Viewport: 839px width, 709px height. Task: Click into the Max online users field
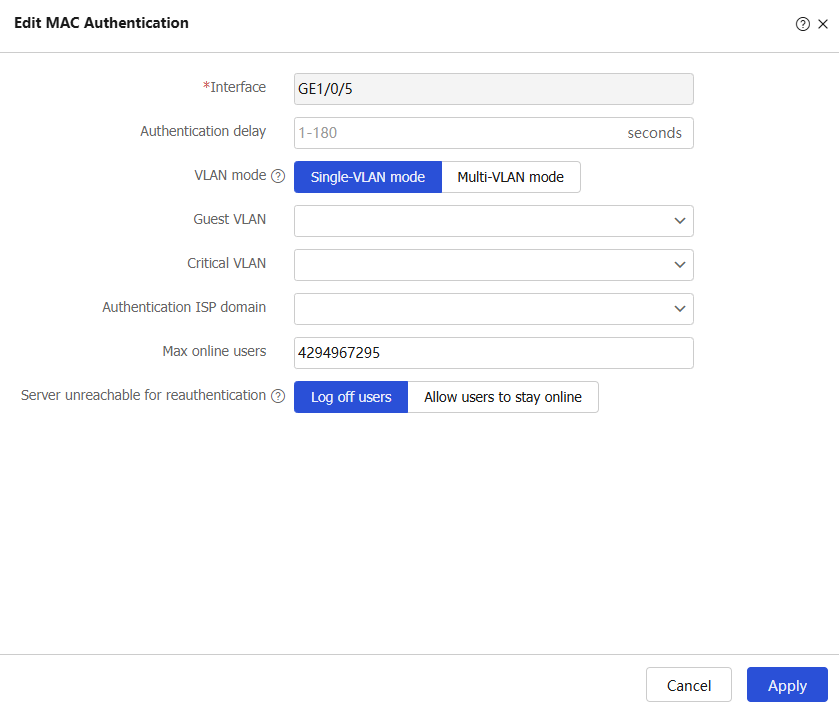coord(493,353)
